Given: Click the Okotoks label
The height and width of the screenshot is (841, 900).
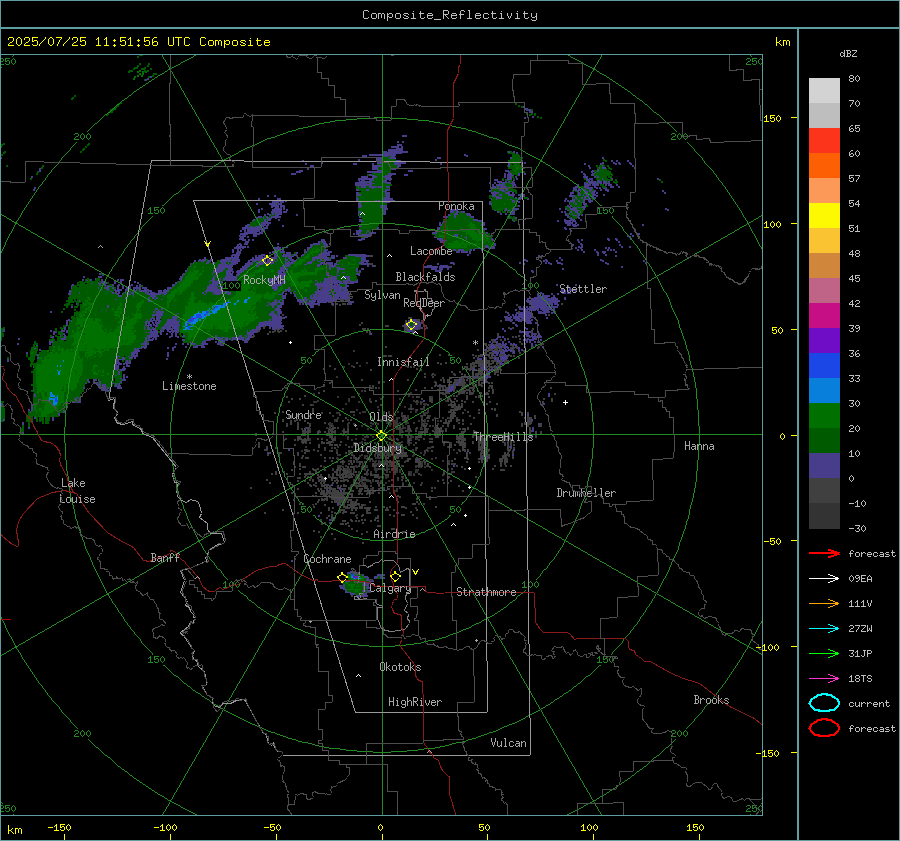Looking at the screenshot, I should (400, 667).
